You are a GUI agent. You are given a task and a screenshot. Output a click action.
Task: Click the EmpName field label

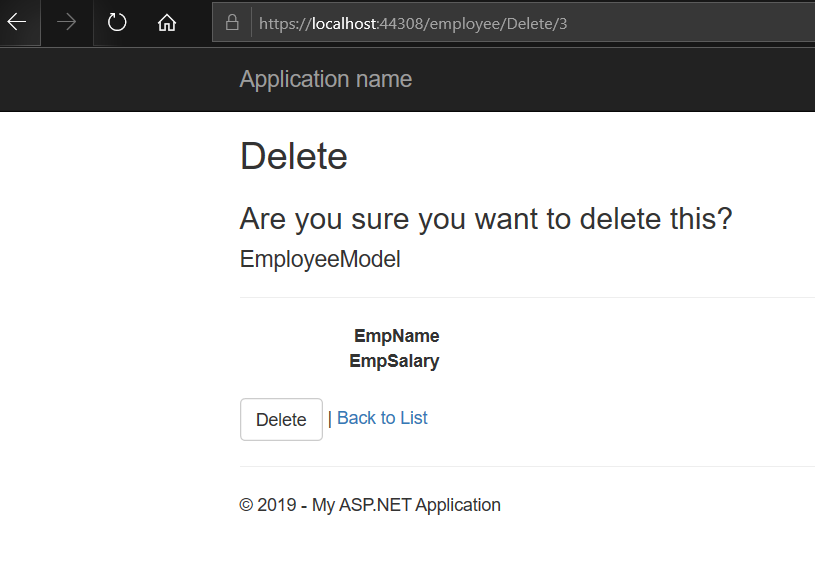click(x=396, y=336)
